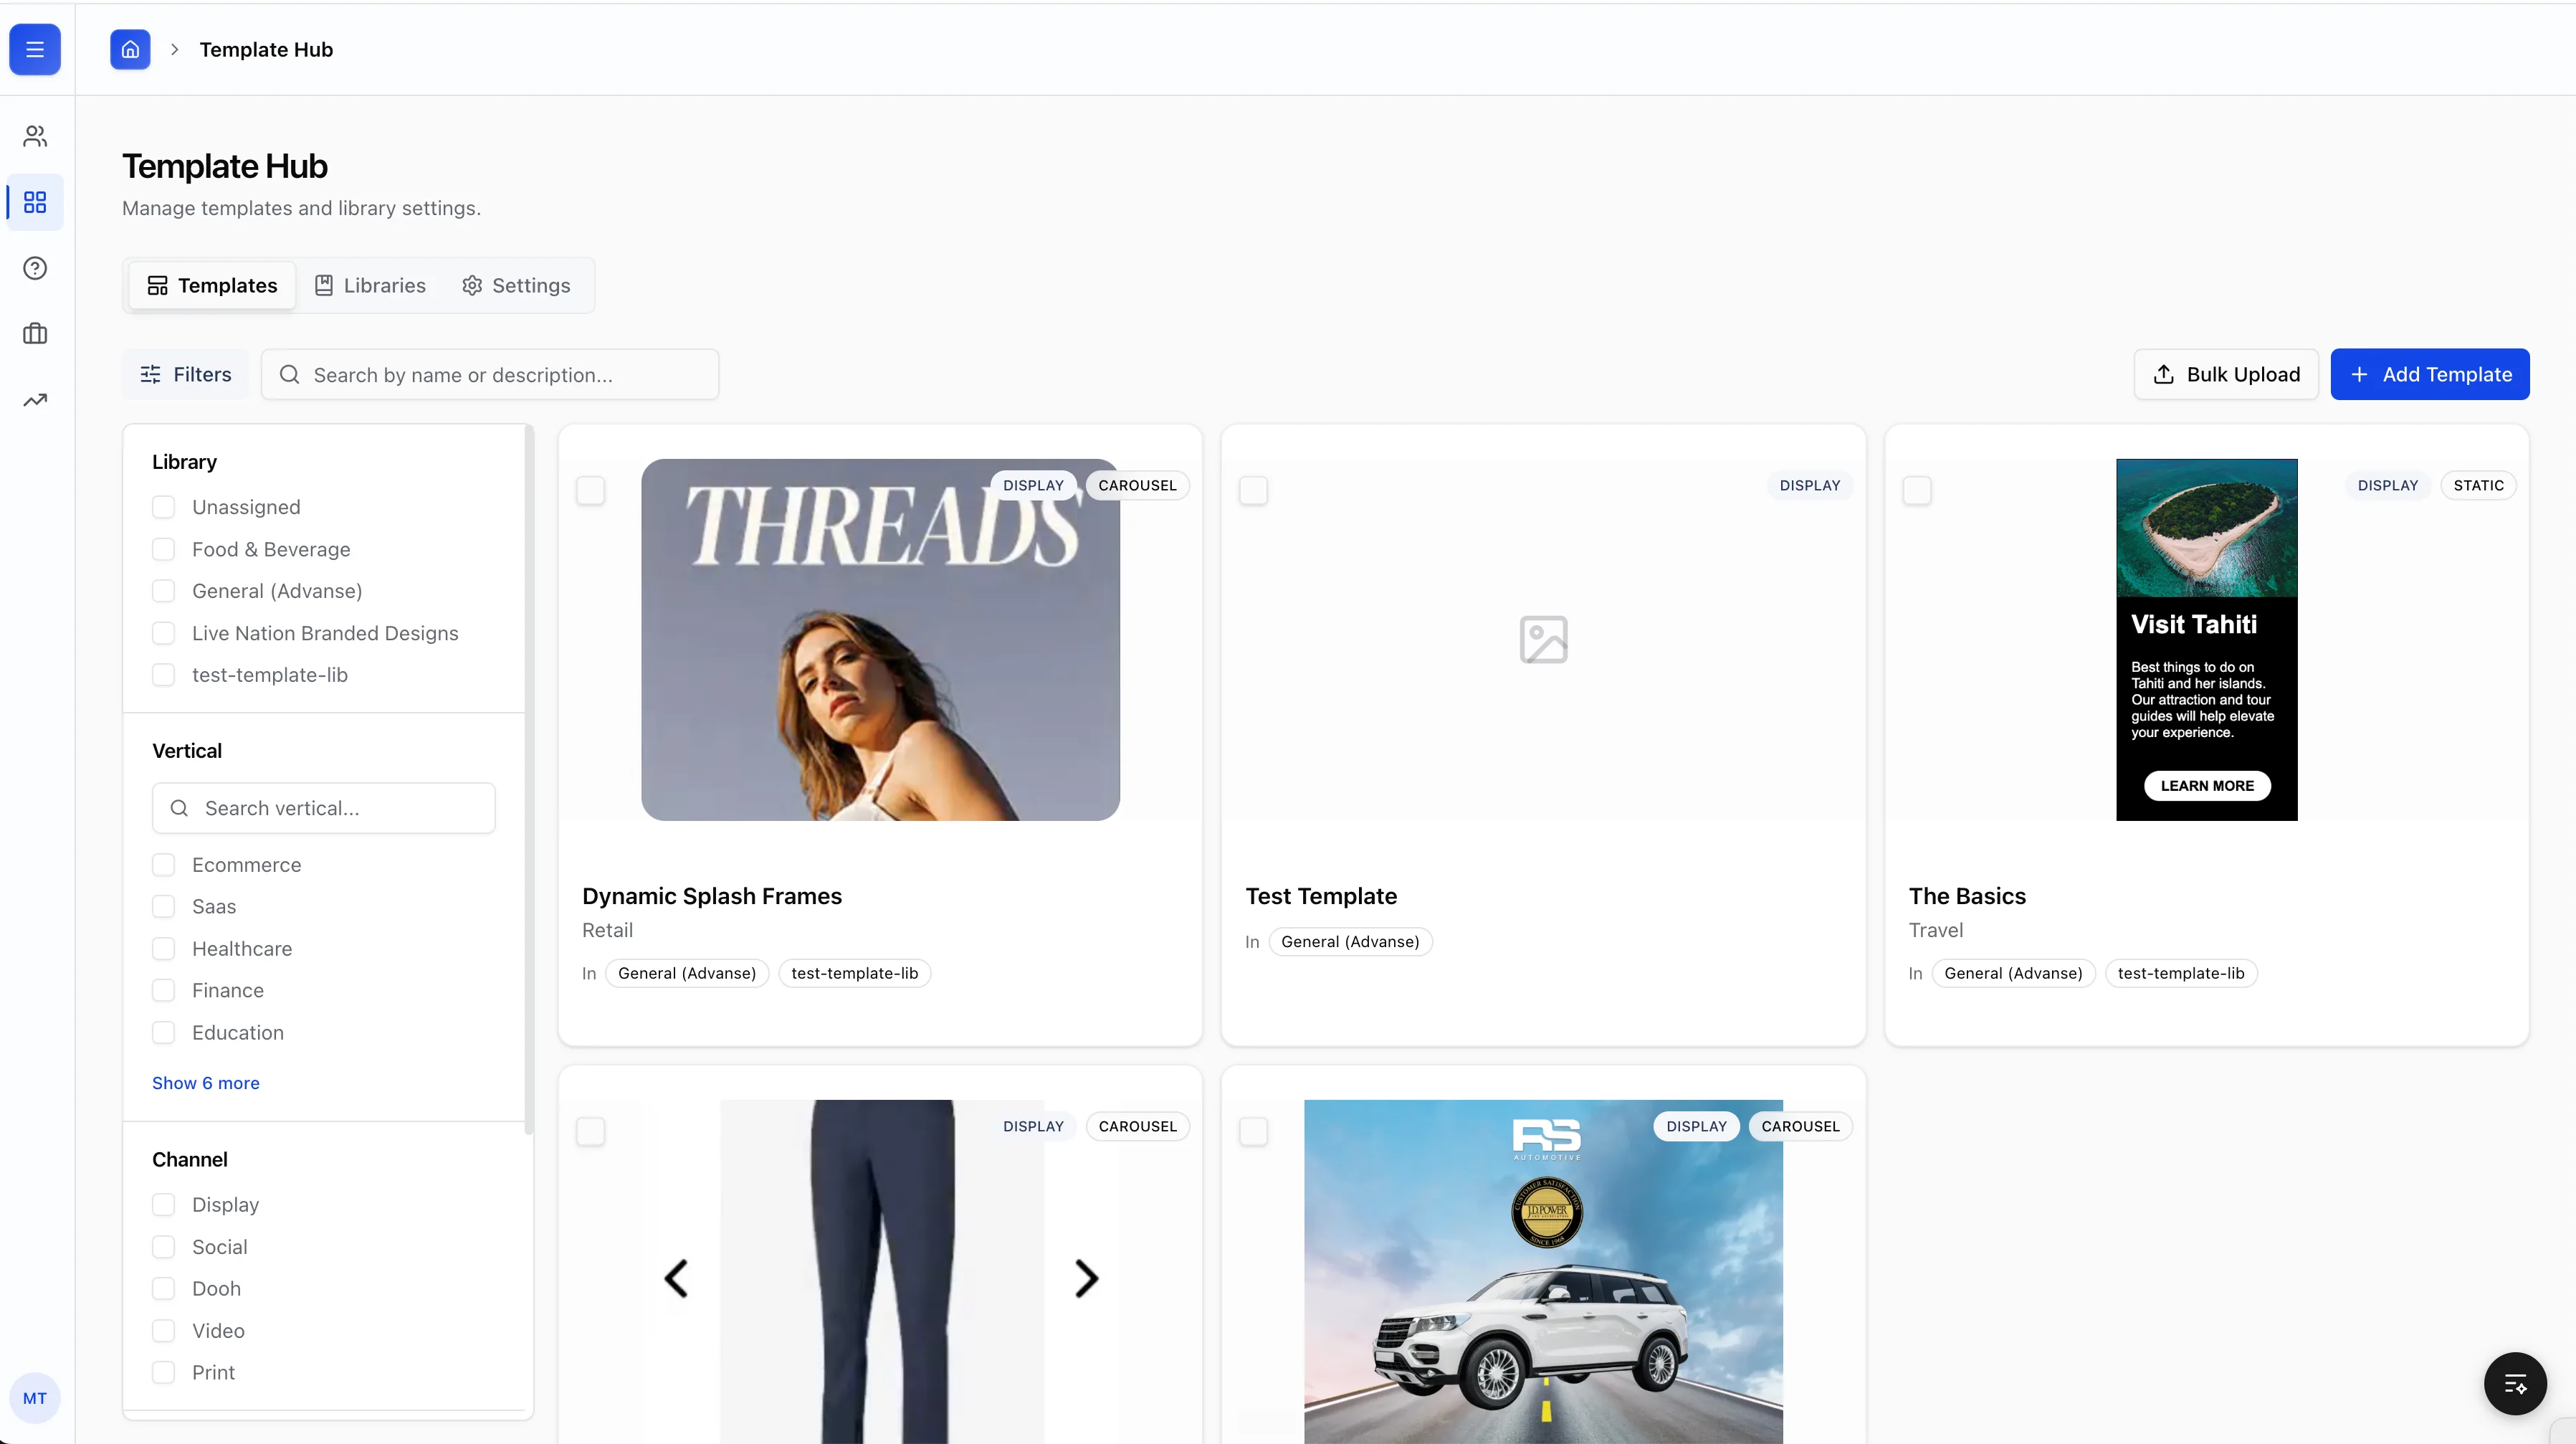Click the filter panel scrollbar
The width and height of the screenshot is (2576, 1444).
[529, 780]
